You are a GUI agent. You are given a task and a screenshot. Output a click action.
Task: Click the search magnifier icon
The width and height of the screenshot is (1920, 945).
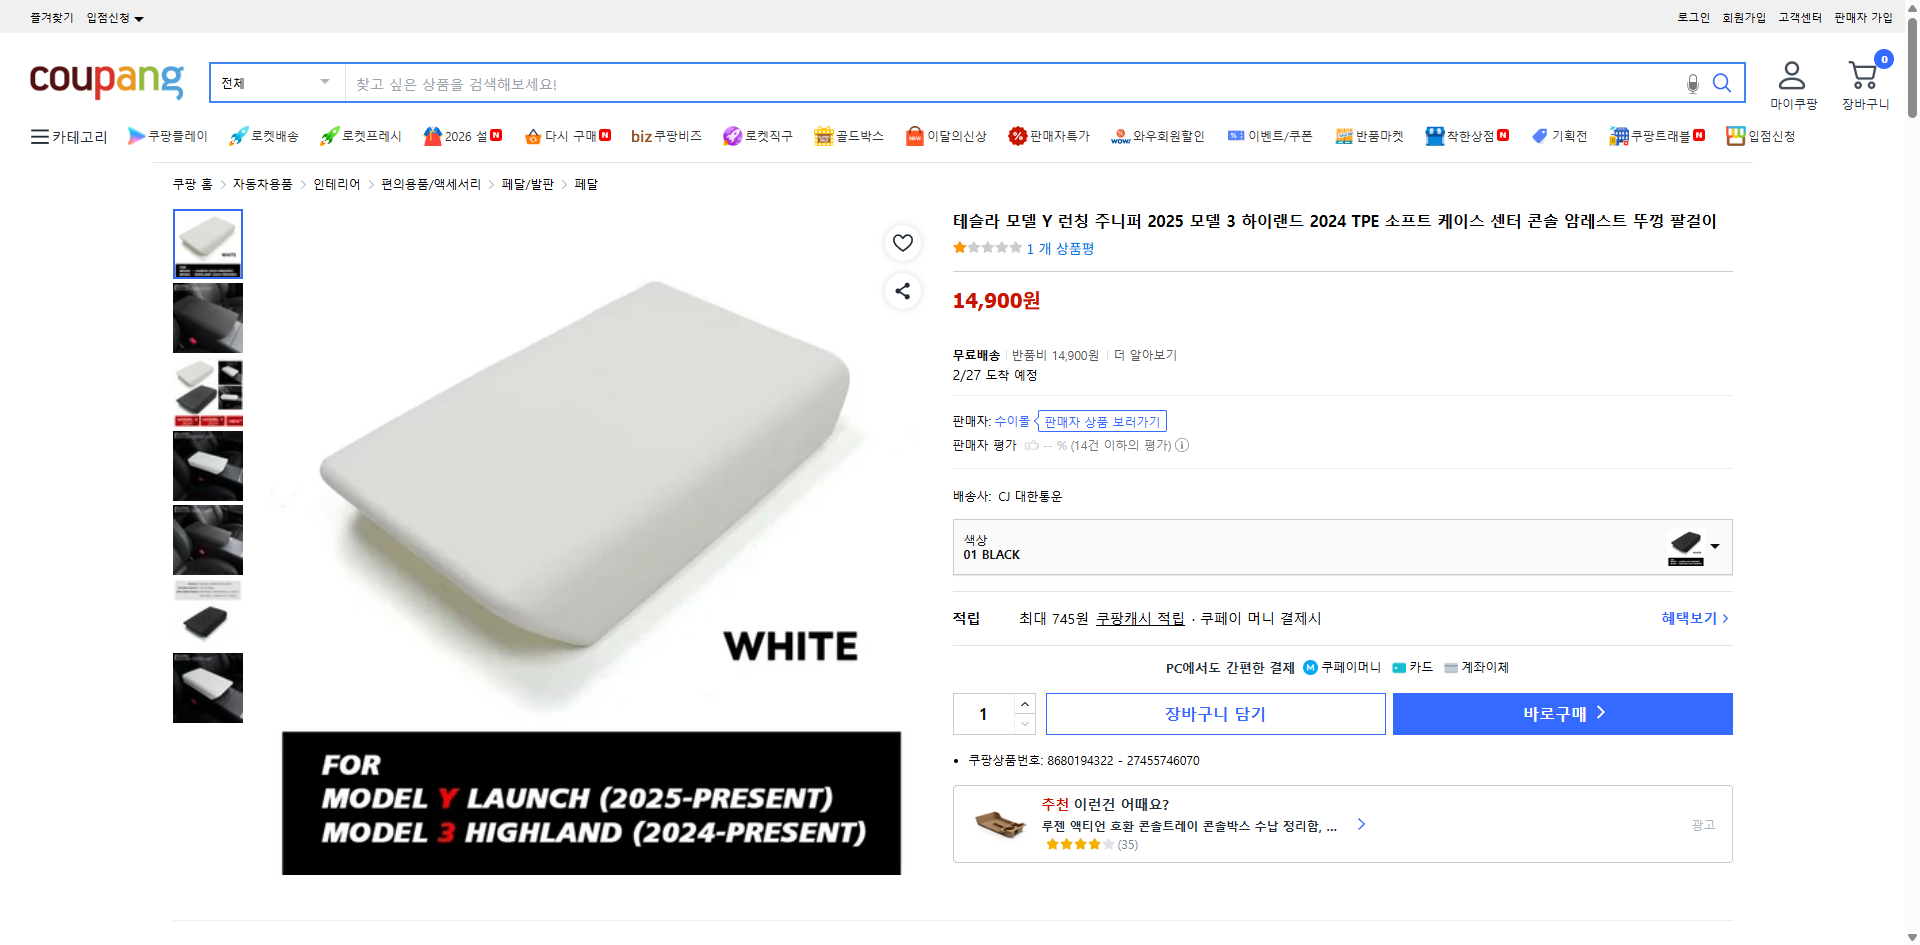(x=1722, y=83)
